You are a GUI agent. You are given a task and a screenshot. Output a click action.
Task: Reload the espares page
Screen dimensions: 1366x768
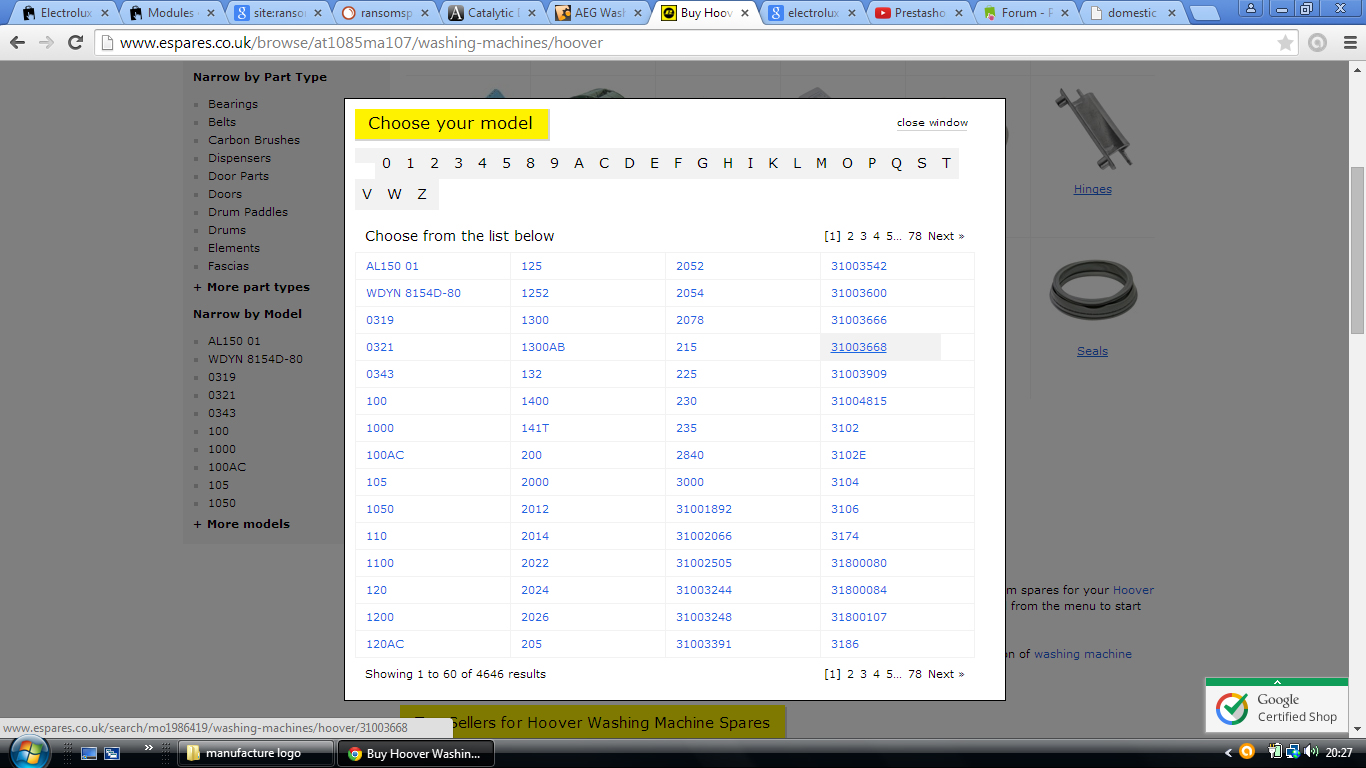75,43
